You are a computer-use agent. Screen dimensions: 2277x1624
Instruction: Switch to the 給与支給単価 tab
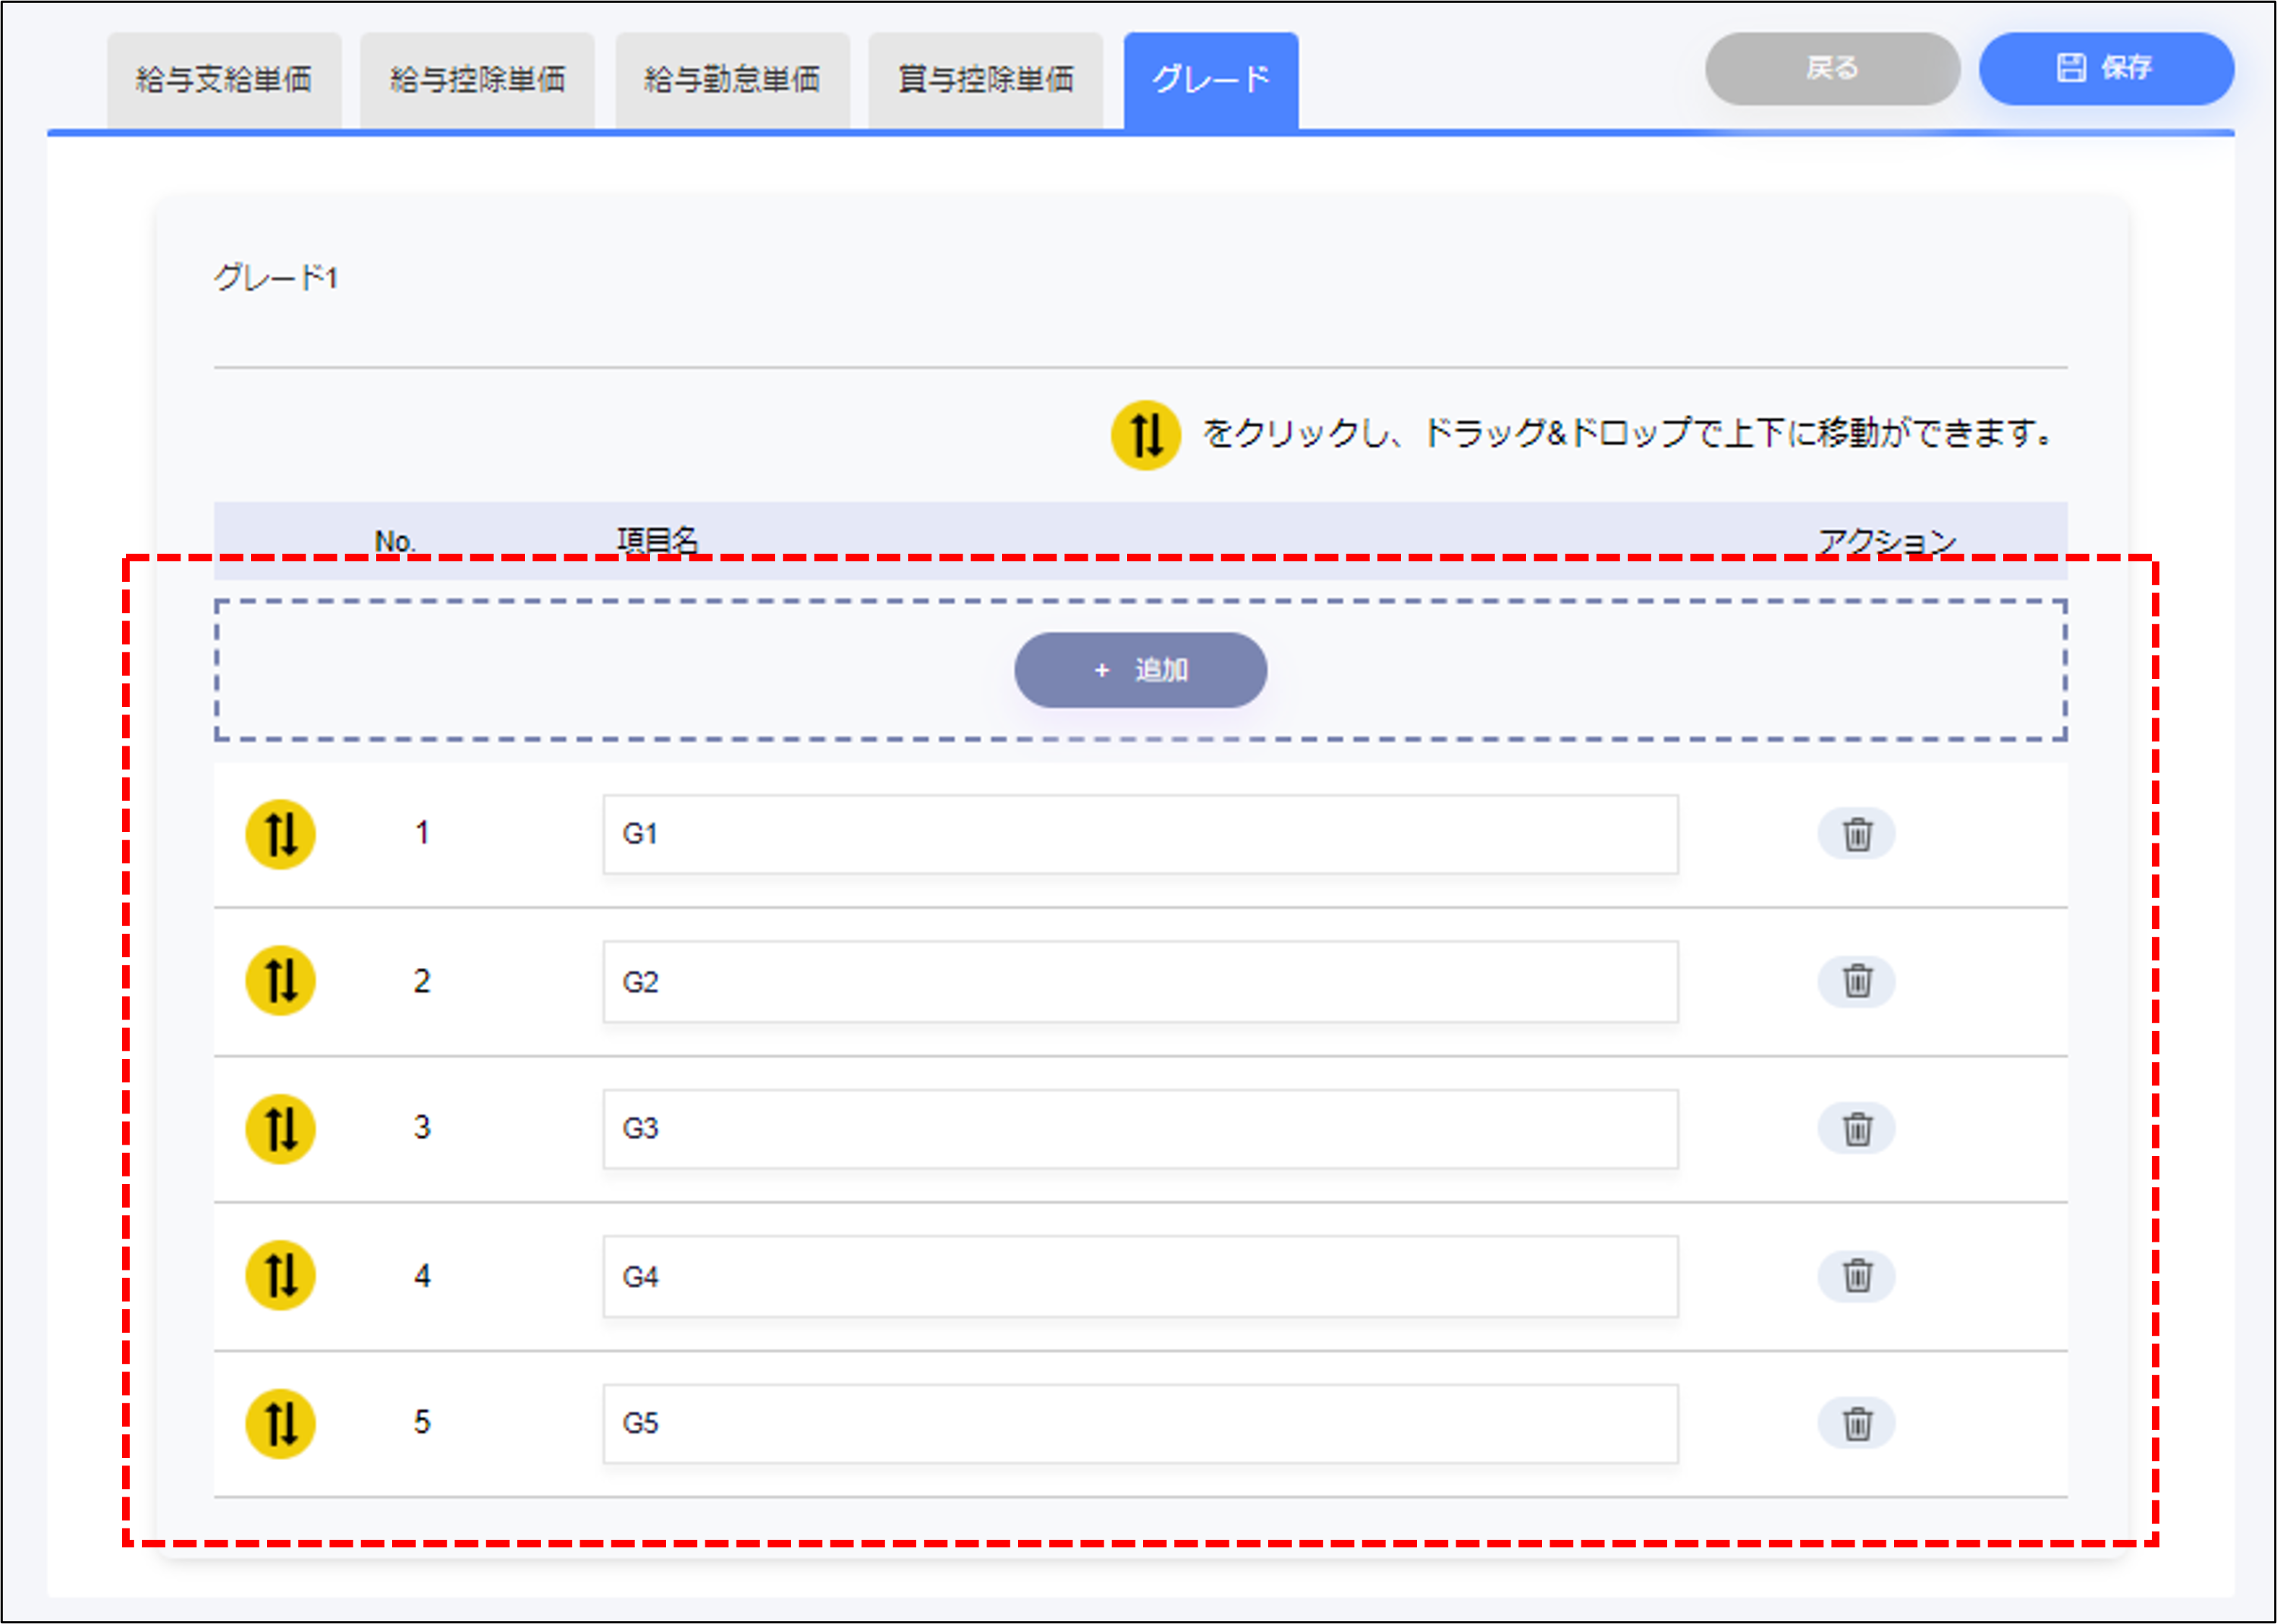(x=224, y=80)
